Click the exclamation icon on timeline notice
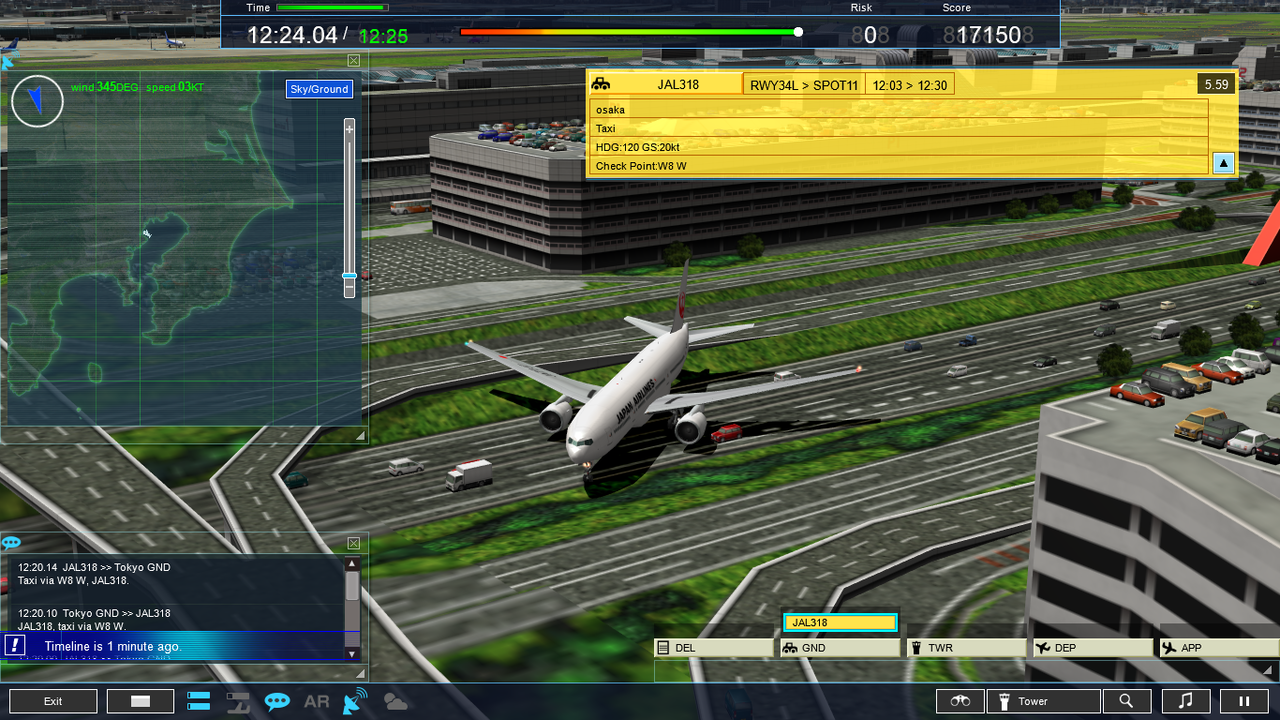The image size is (1280, 720). pos(14,645)
